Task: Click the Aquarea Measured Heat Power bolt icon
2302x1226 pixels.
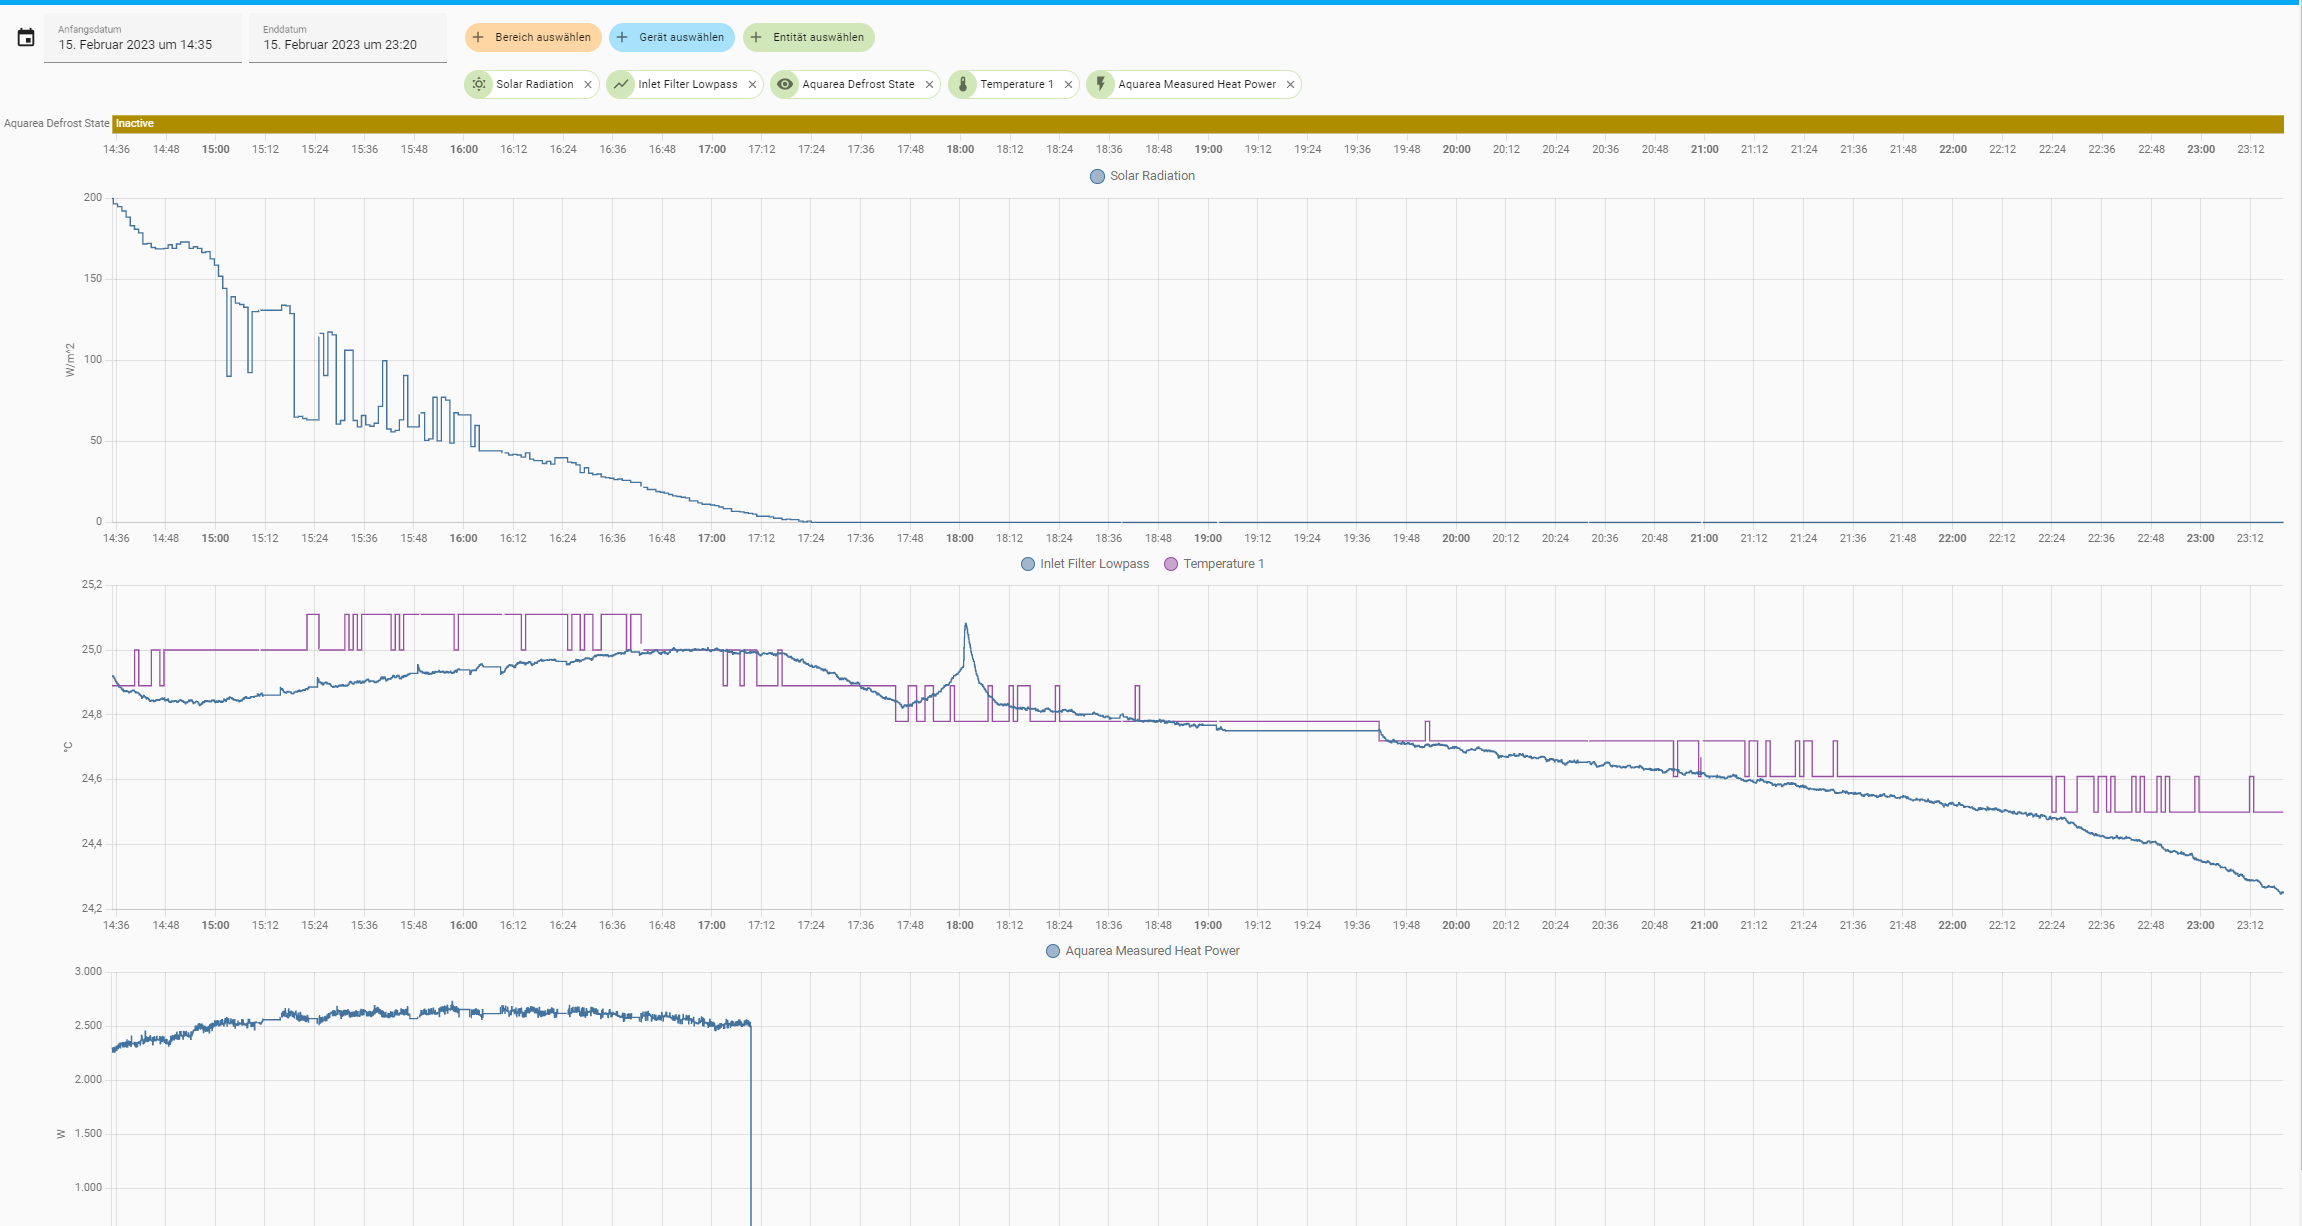Action: (1101, 84)
